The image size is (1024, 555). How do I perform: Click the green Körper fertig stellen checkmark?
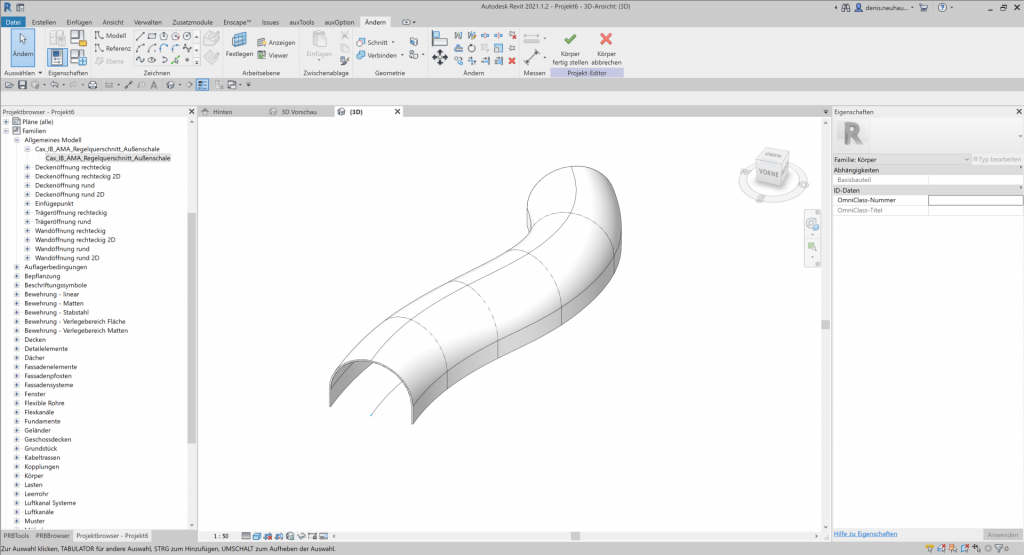pos(570,40)
